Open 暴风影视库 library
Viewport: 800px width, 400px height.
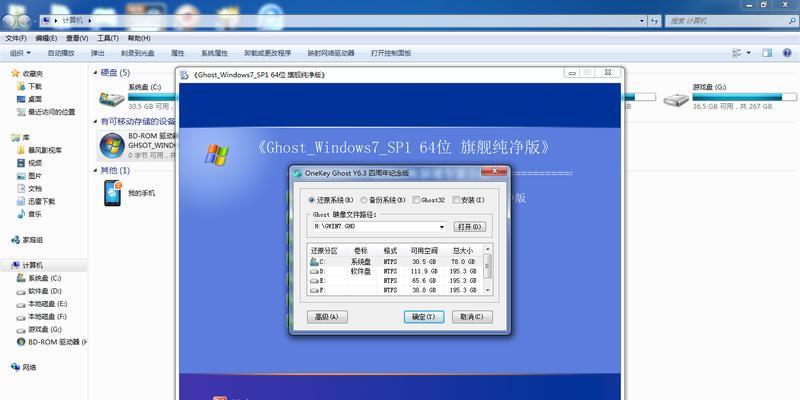(x=45, y=151)
